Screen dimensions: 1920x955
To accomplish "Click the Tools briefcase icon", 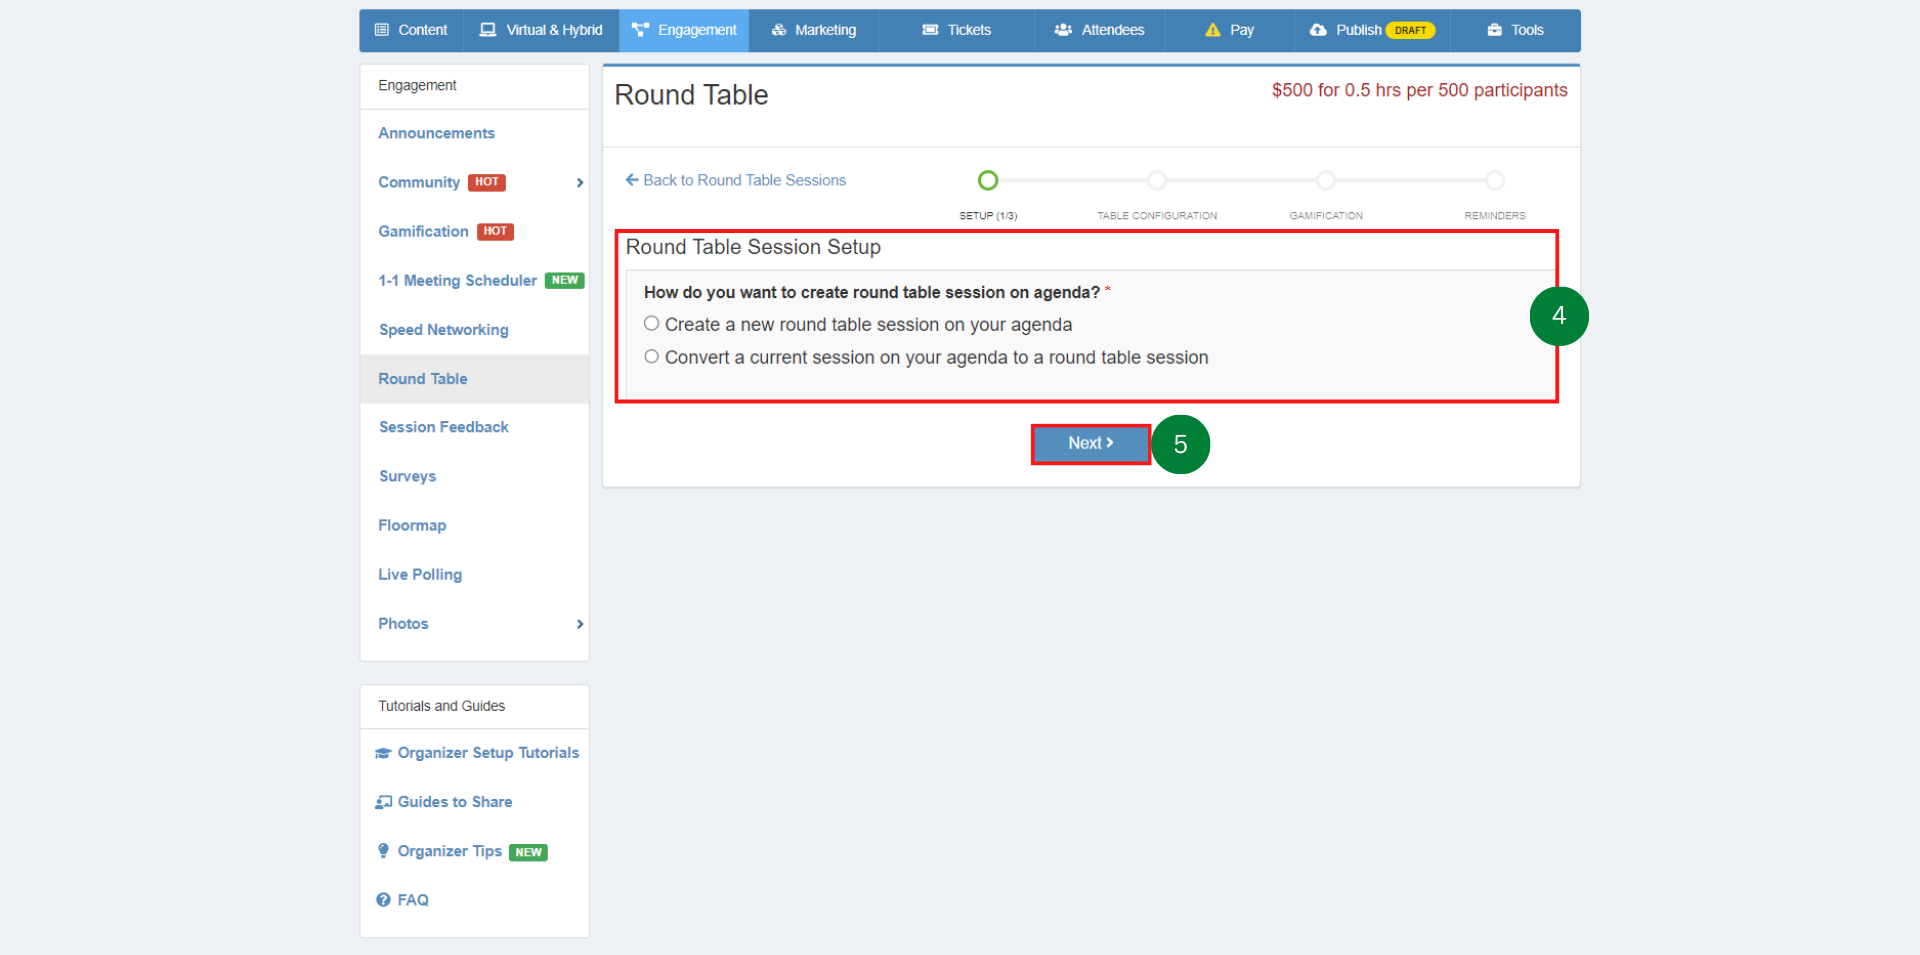I will click(x=1495, y=30).
